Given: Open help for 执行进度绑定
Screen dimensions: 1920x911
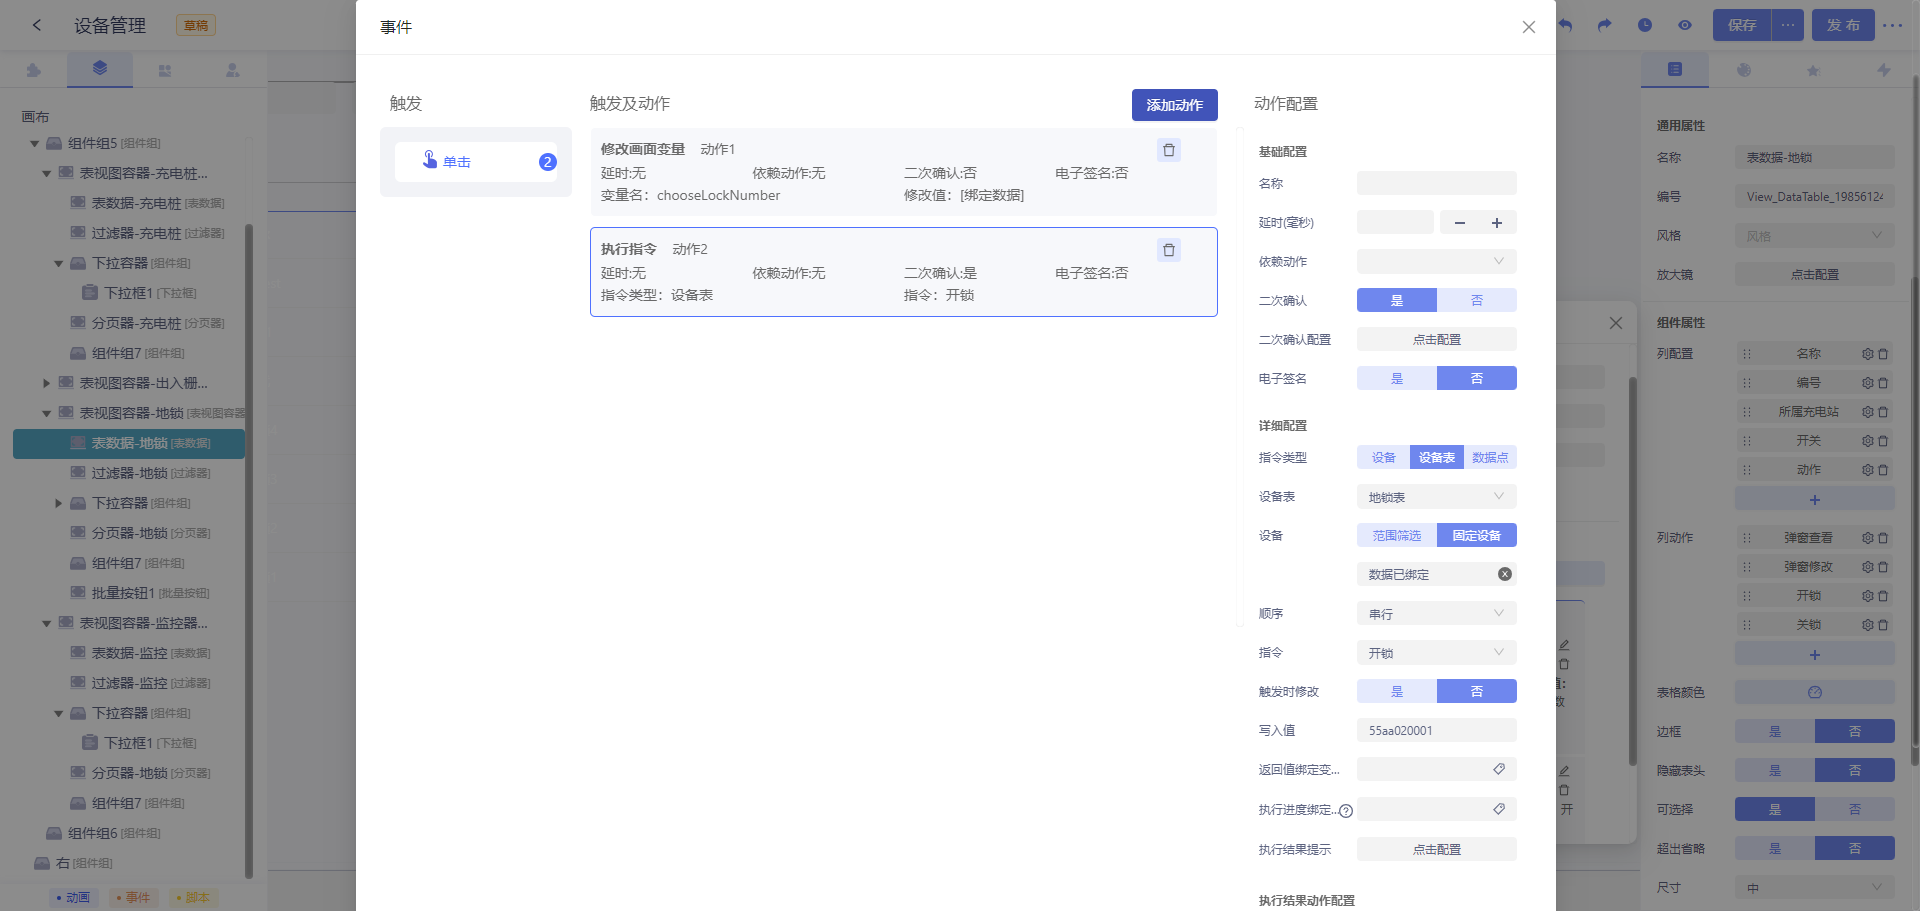Looking at the screenshot, I should [1346, 811].
